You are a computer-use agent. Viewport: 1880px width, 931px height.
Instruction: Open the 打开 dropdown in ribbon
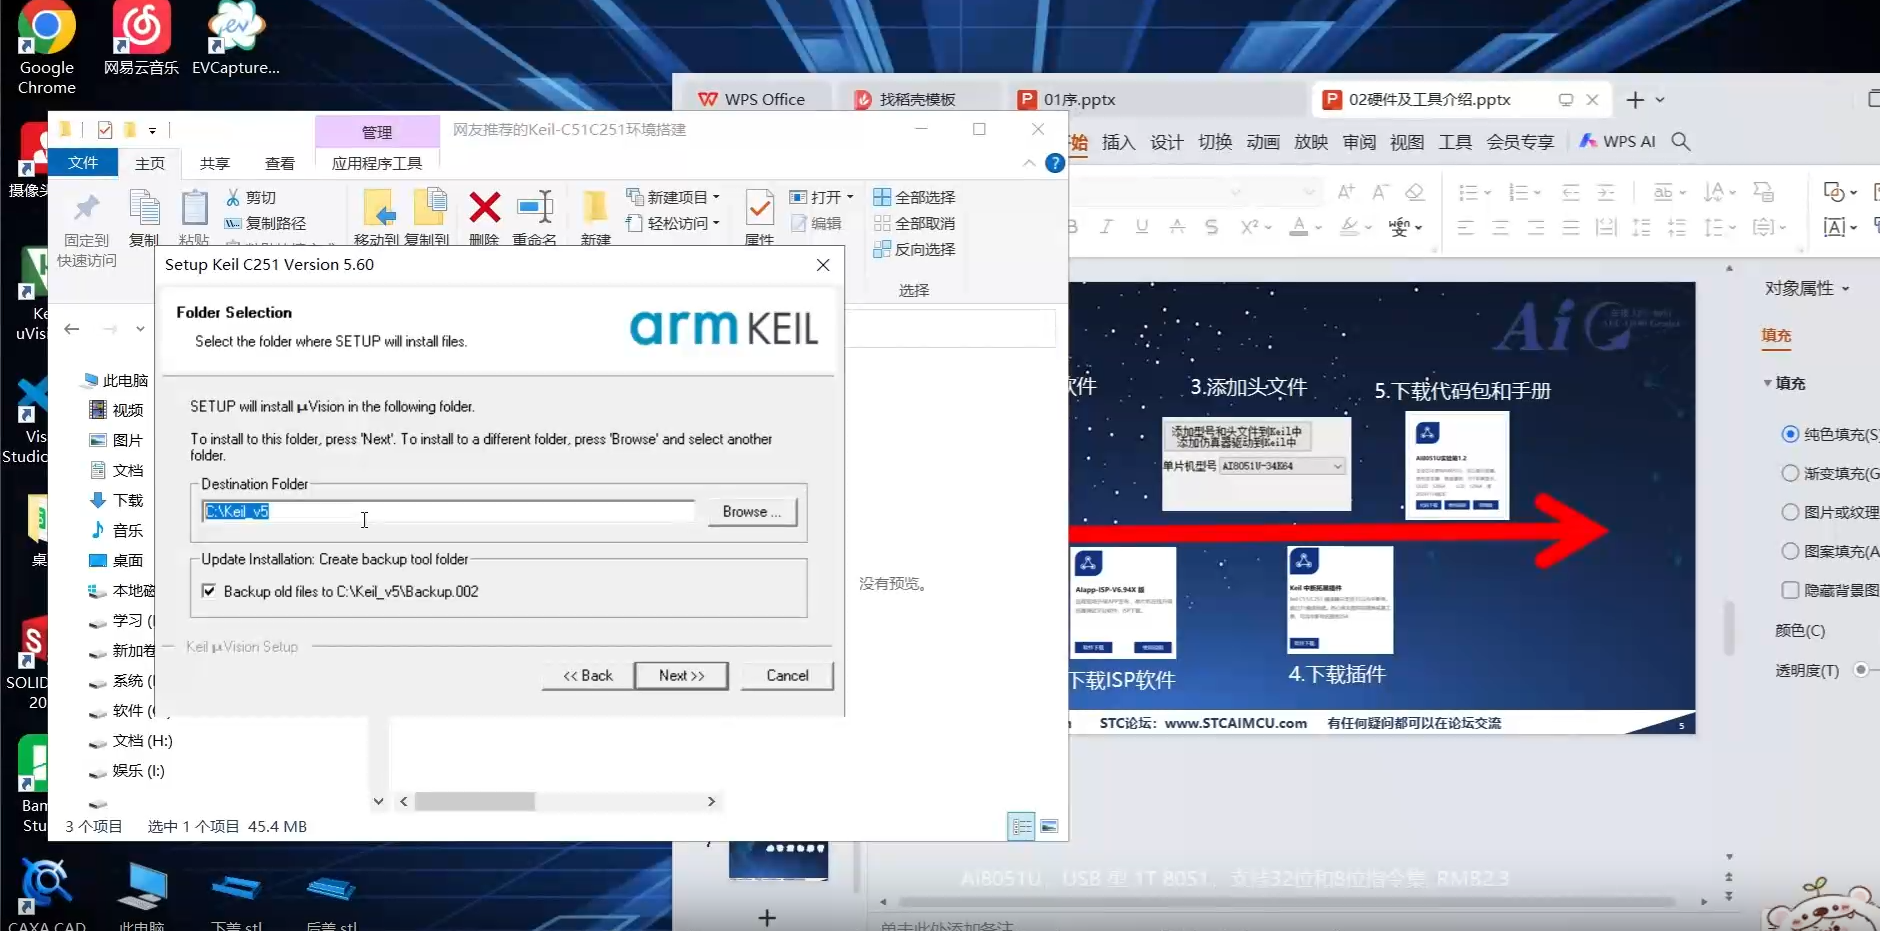821,197
